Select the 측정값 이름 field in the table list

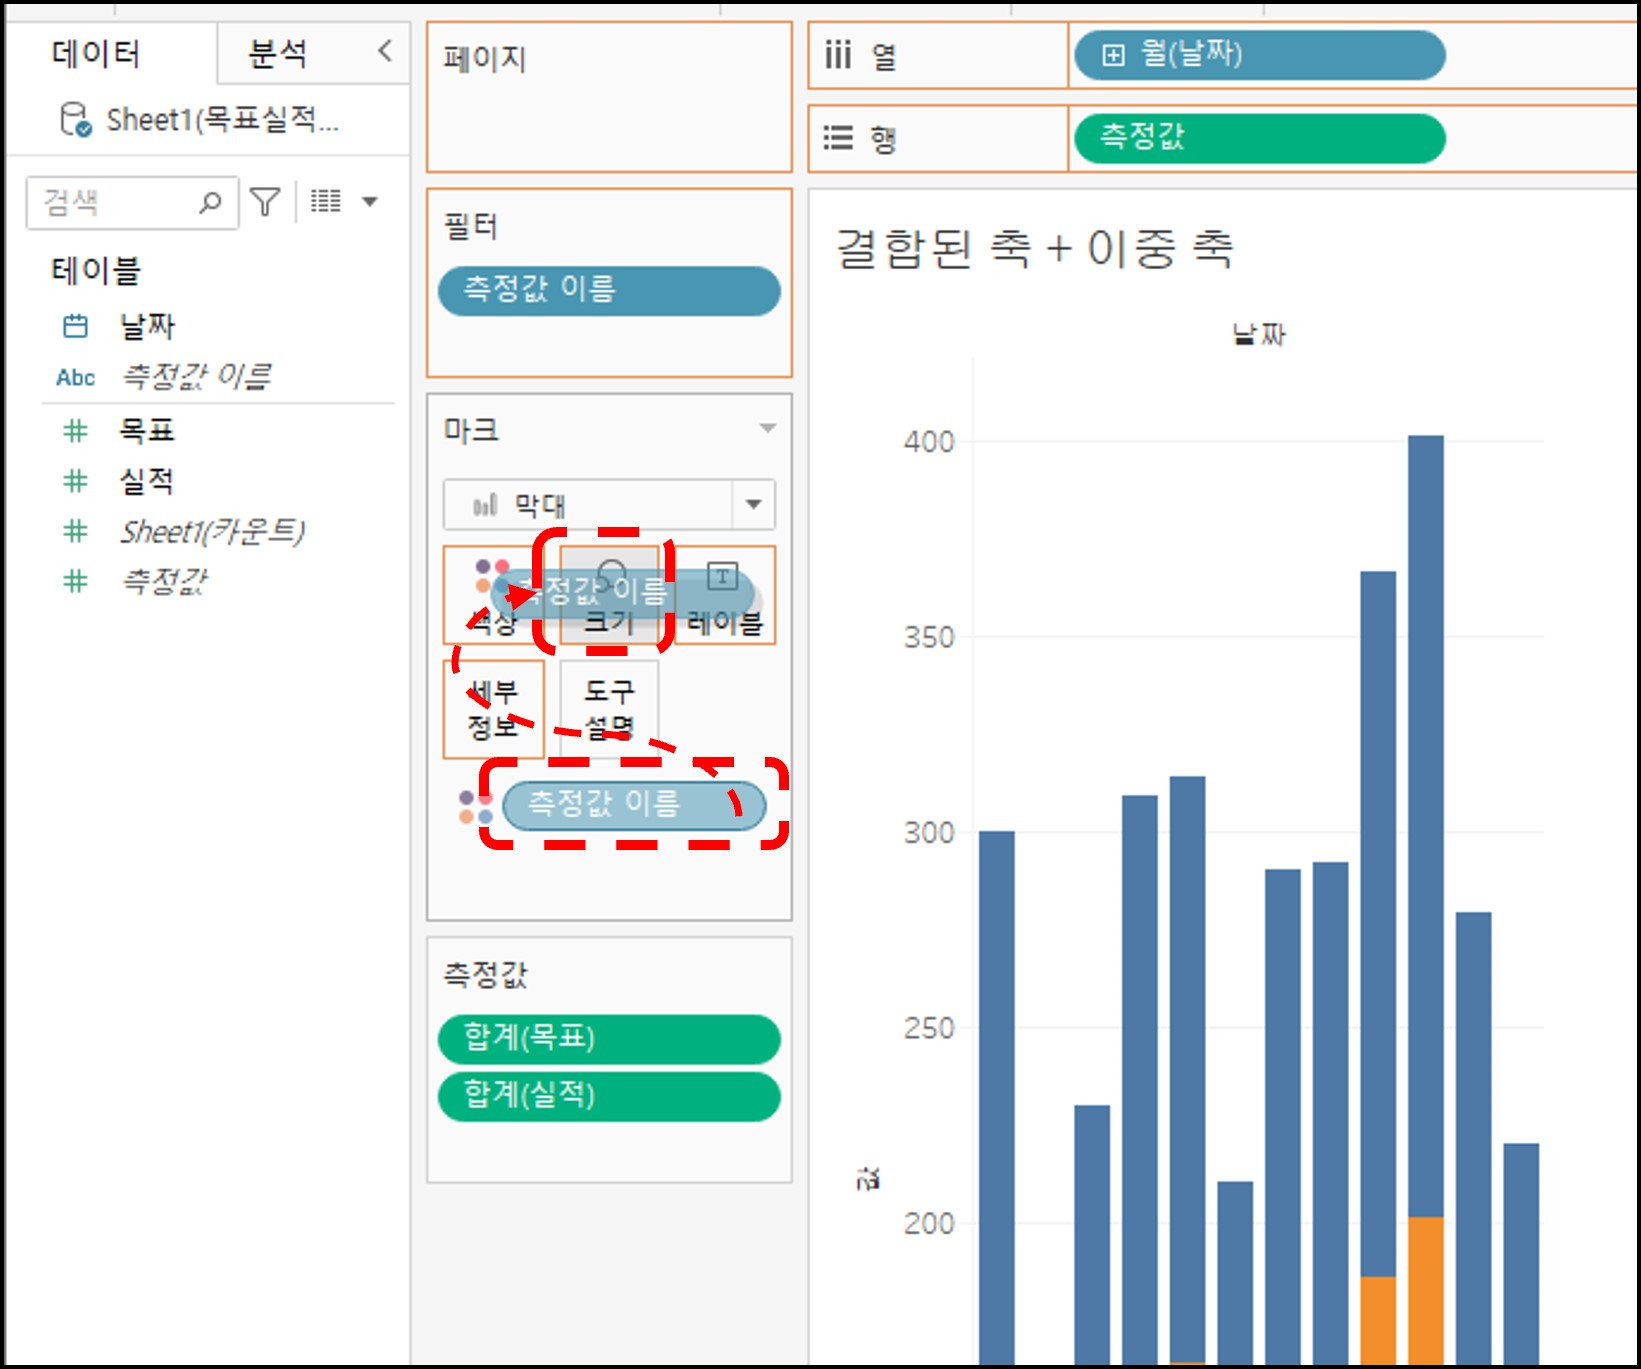(196, 376)
